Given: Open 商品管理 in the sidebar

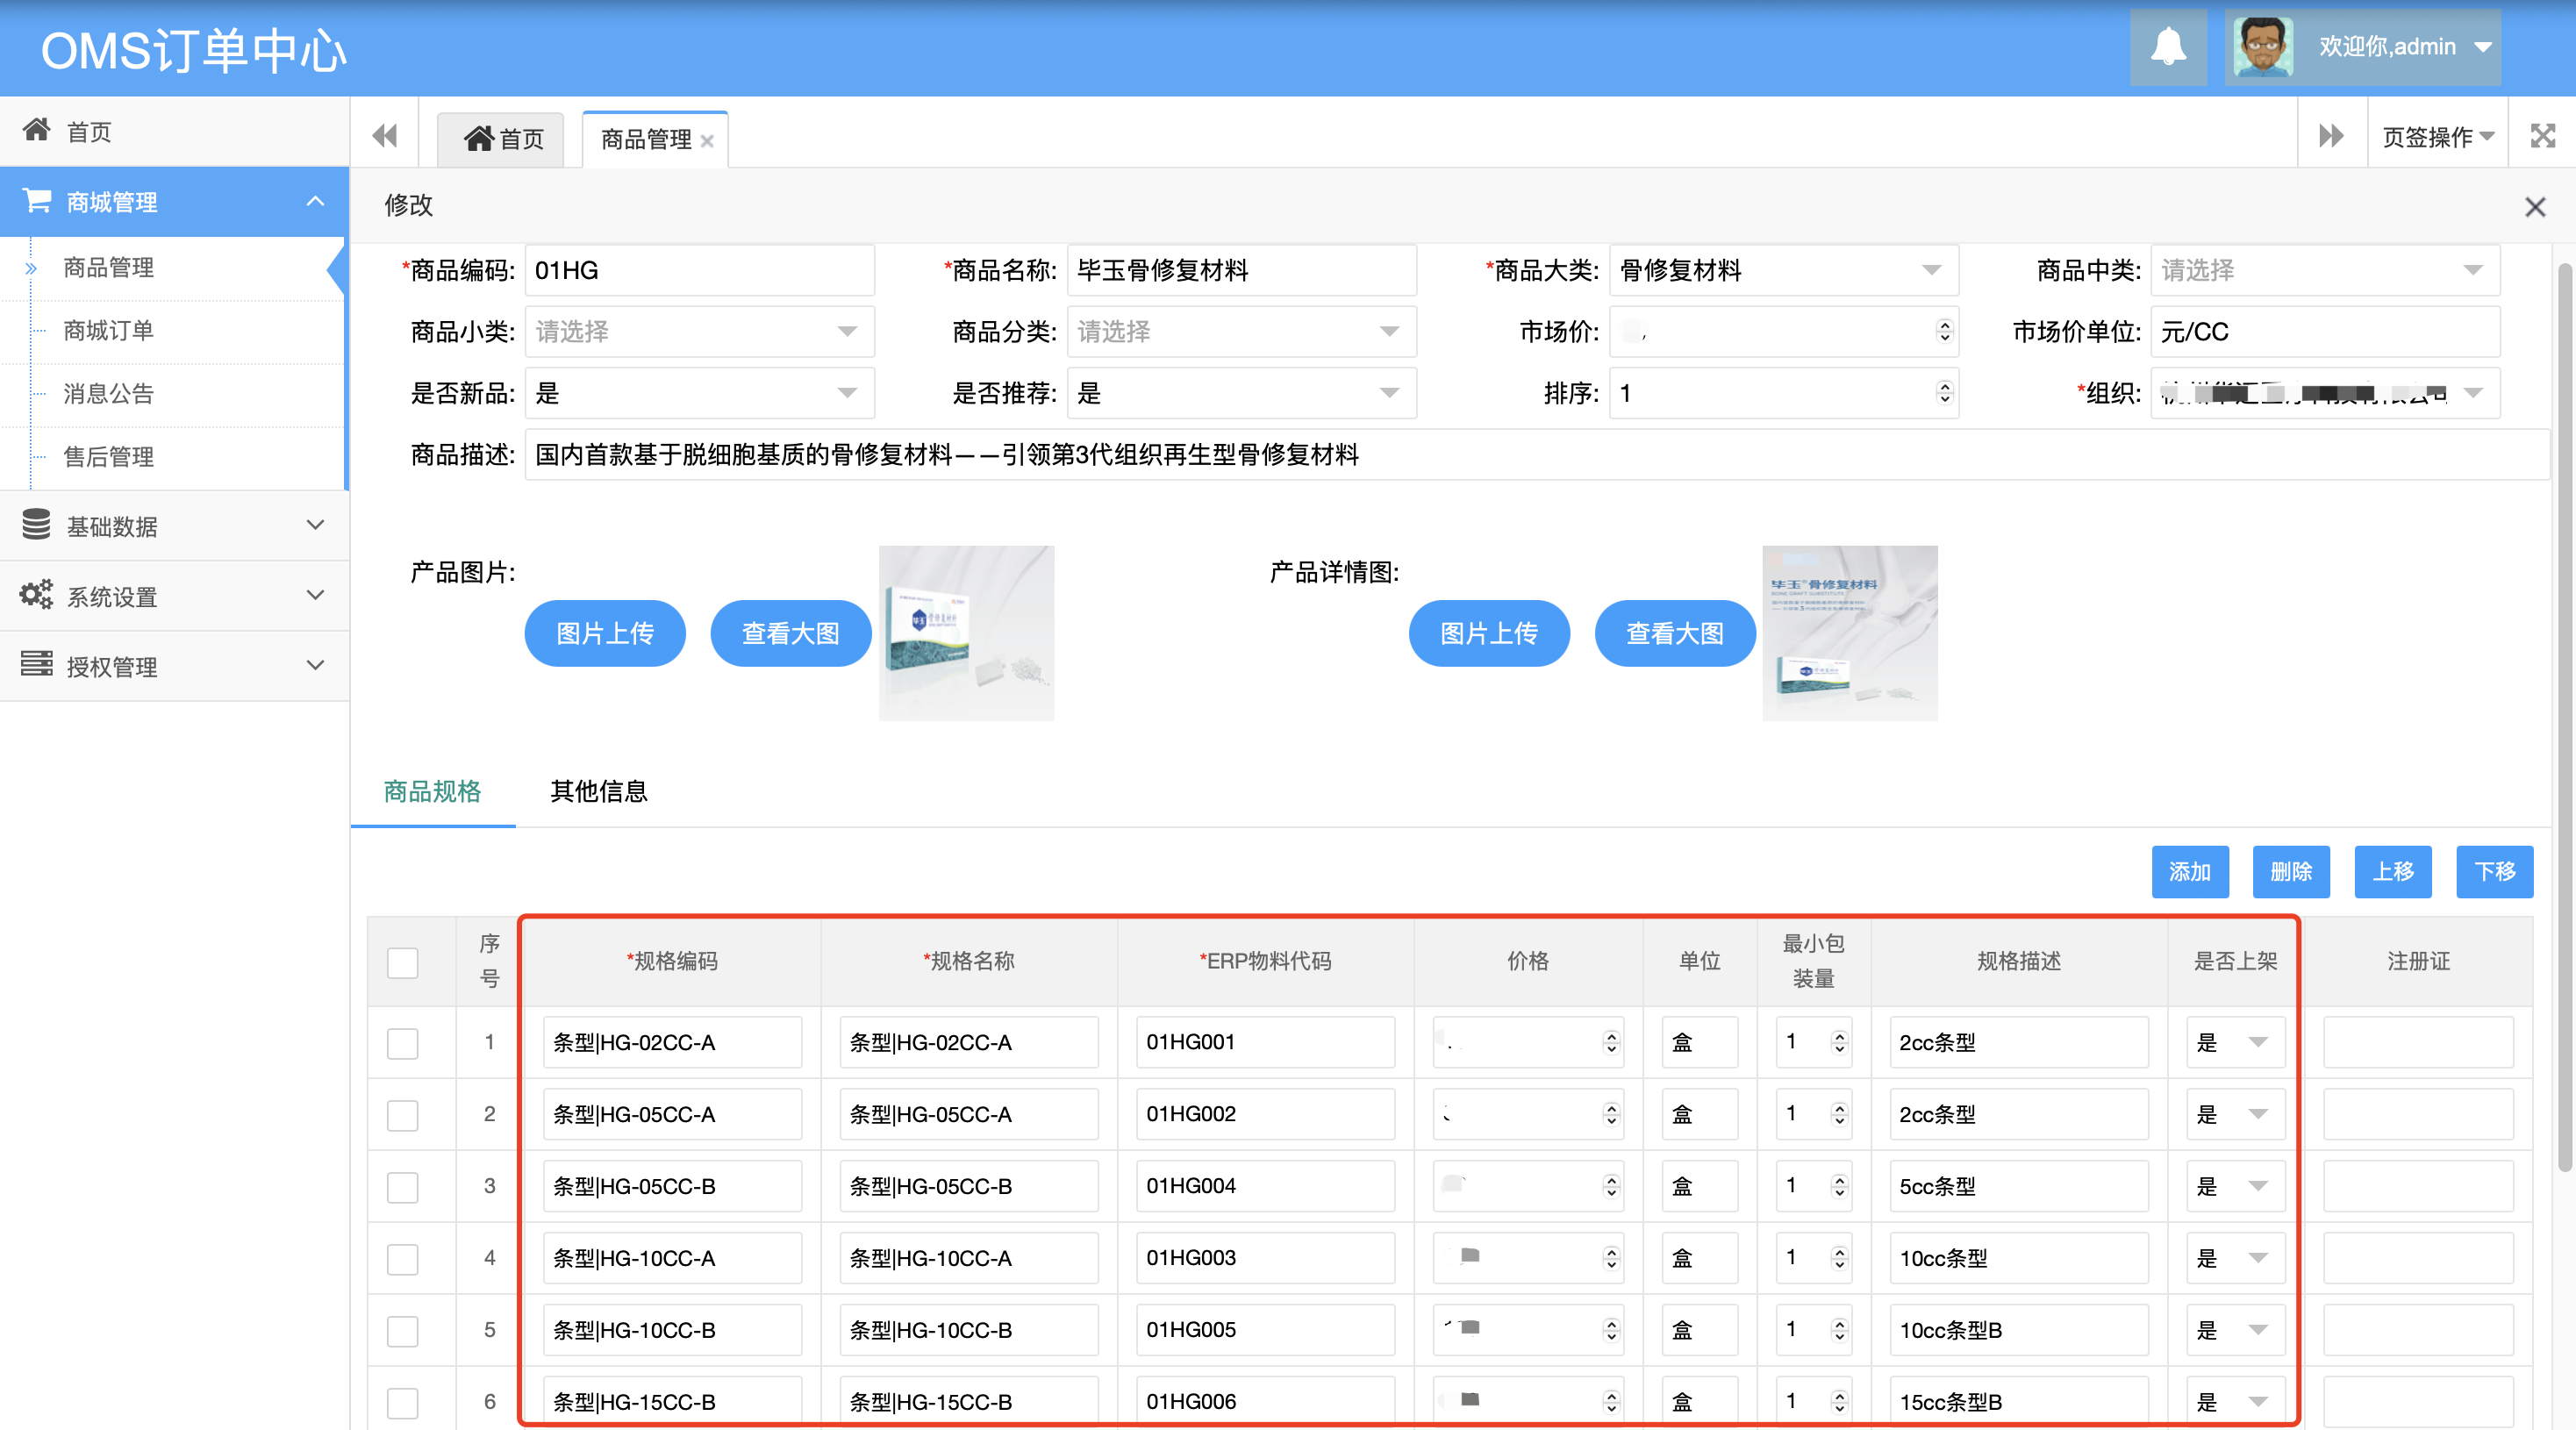Looking at the screenshot, I should [108, 267].
